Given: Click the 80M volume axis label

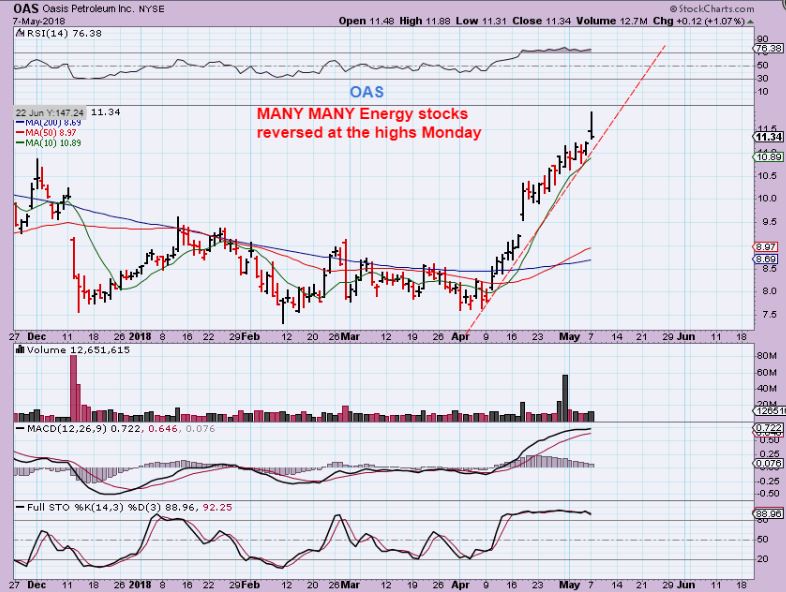Looking at the screenshot, I should pyautogui.click(x=767, y=356).
